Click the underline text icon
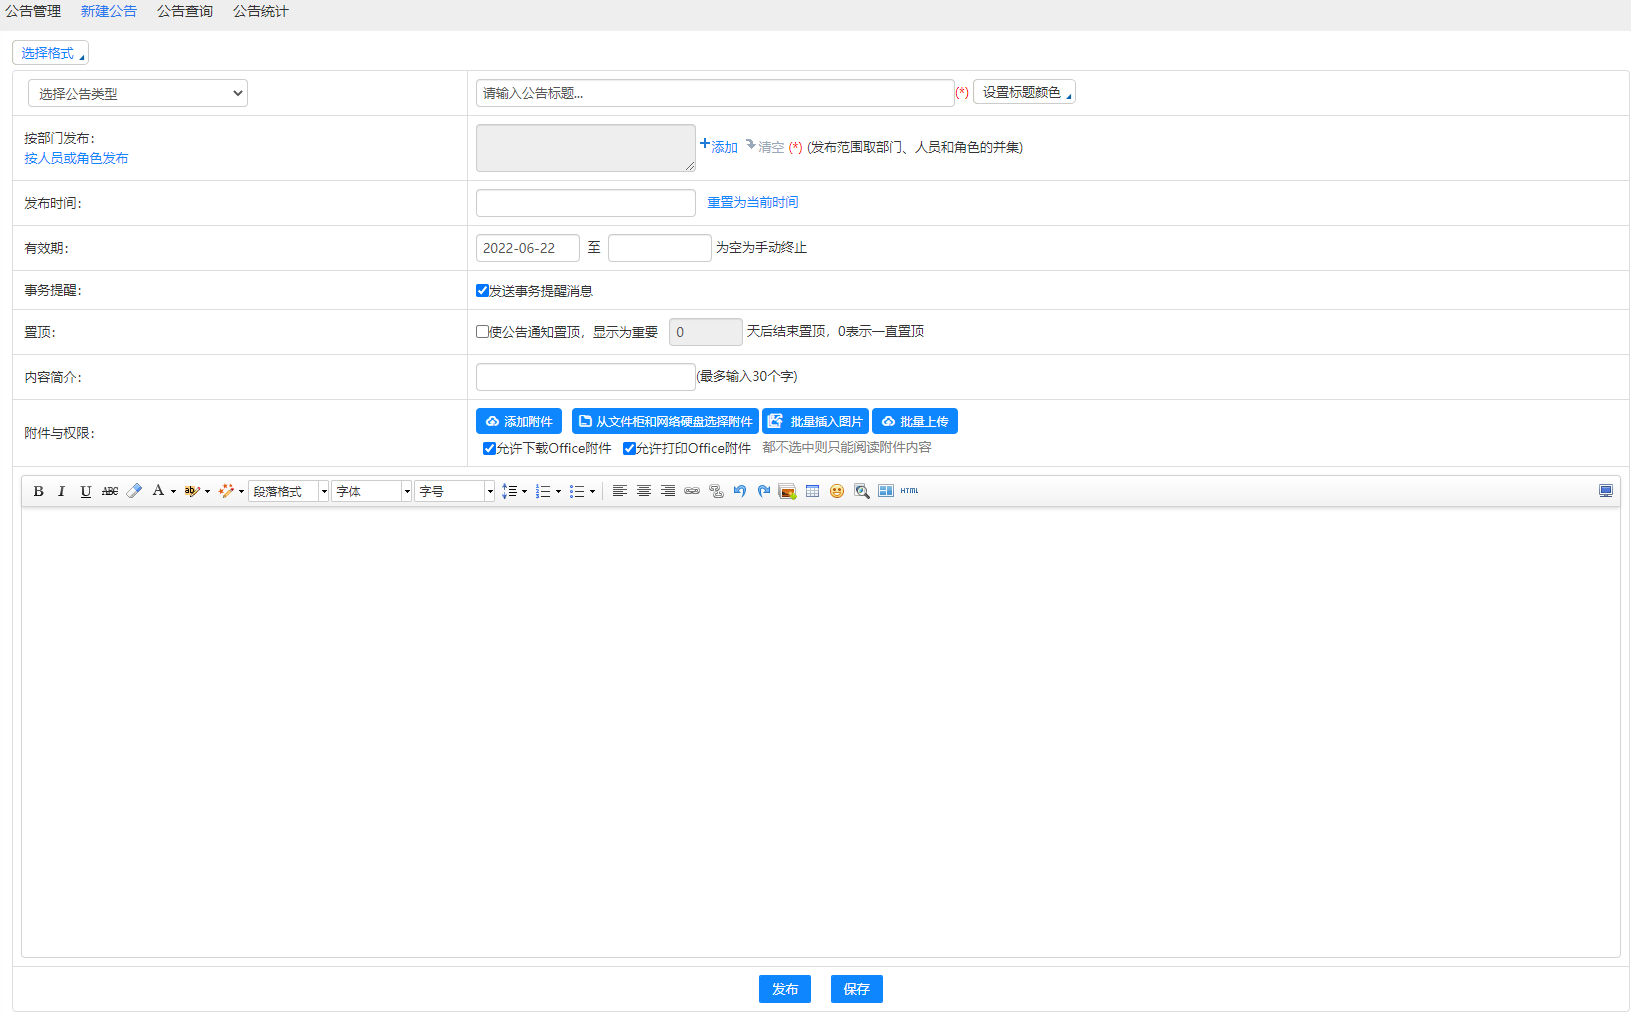Image resolution: width=1631 pixels, height=1019 pixels. [x=86, y=491]
